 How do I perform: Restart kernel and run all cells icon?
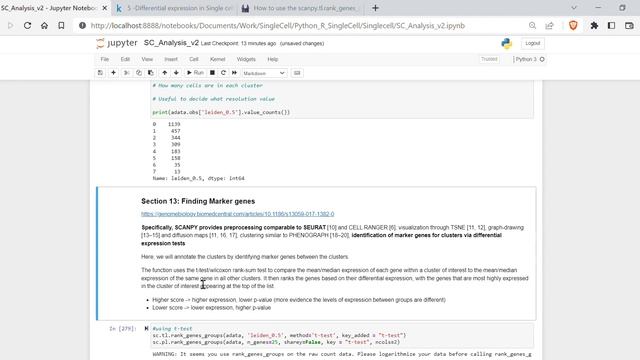(x=234, y=73)
